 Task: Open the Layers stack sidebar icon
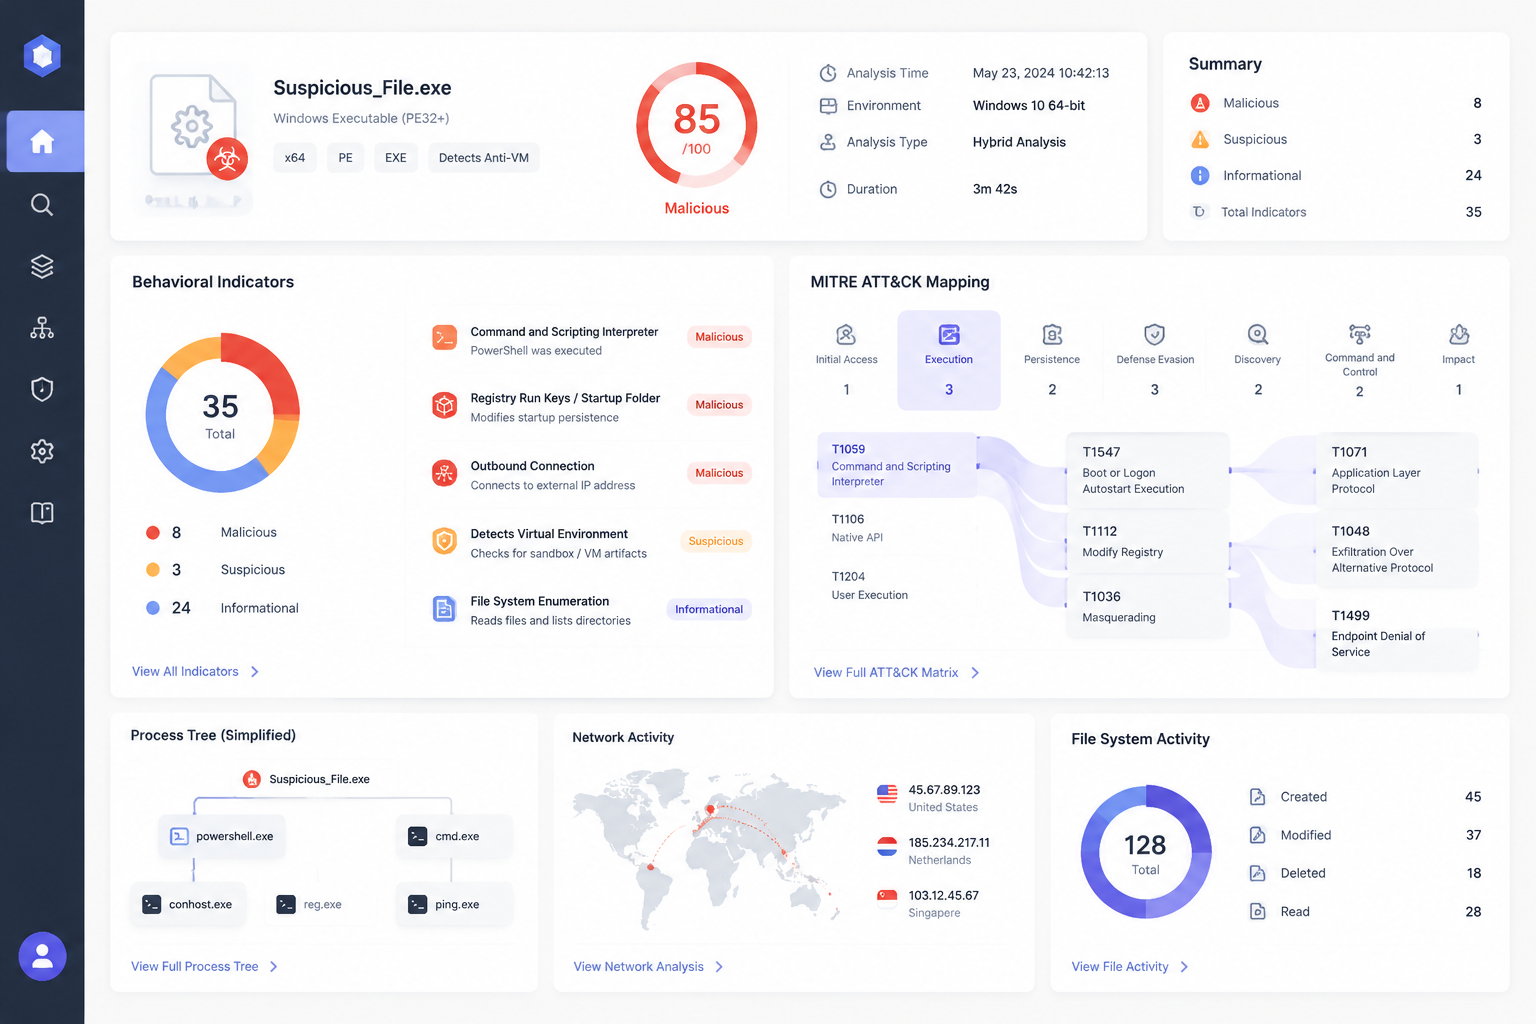(x=42, y=267)
